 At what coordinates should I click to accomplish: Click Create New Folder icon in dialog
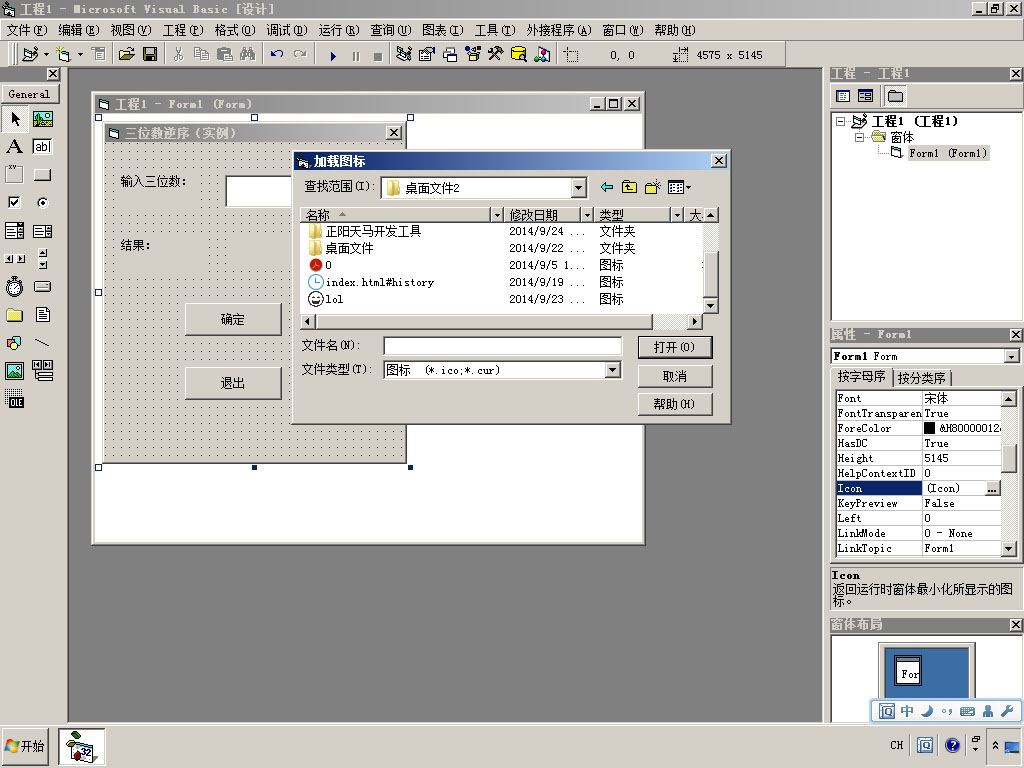click(652, 187)
